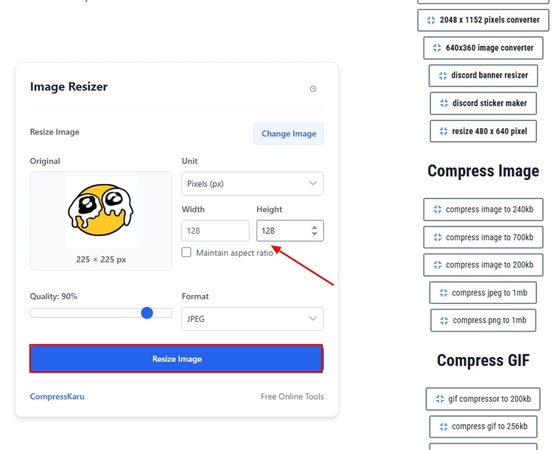553x450 pixels.
Task: Open gif compressor to 200kb link
Action: pos(483,399)
